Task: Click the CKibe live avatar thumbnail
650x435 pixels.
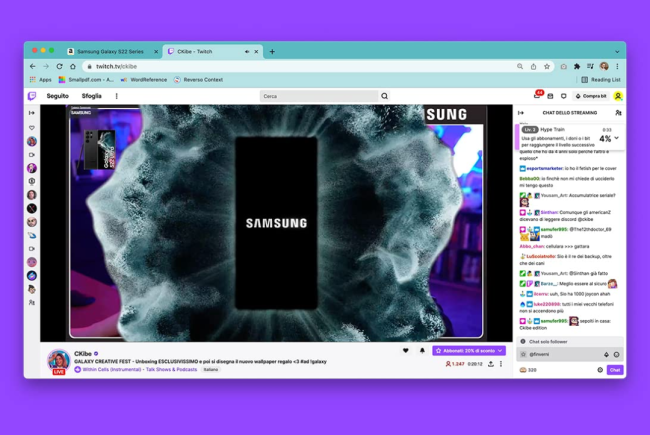Action: tap(58, 361)
